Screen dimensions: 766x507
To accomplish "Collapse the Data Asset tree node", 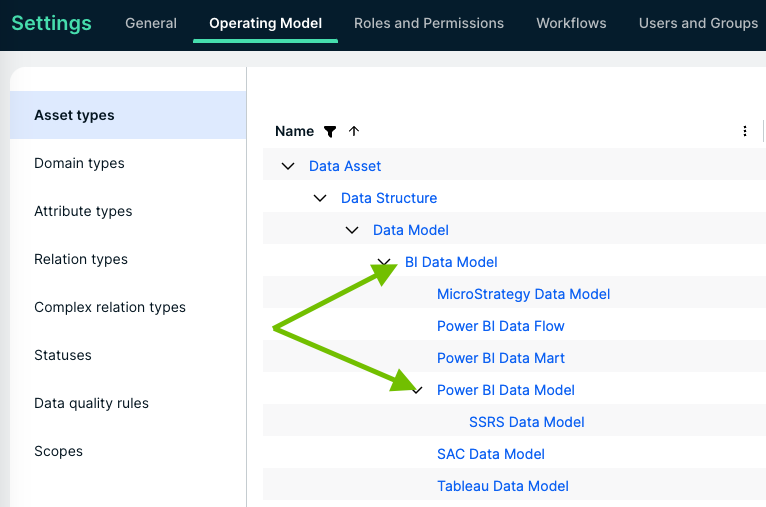I will 288,166.
